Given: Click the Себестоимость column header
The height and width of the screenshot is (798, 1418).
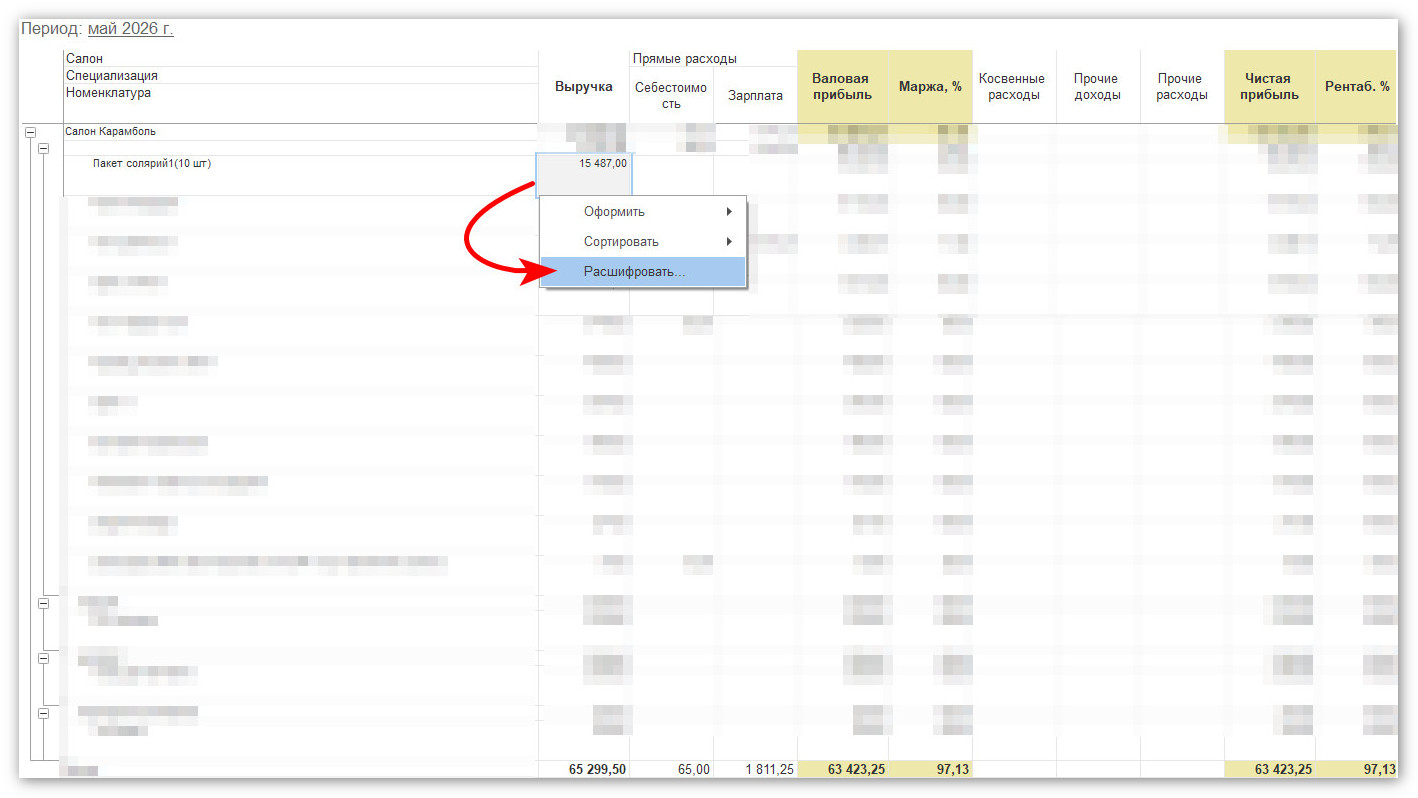Looking at the screenshot, I should pos(671,96).
